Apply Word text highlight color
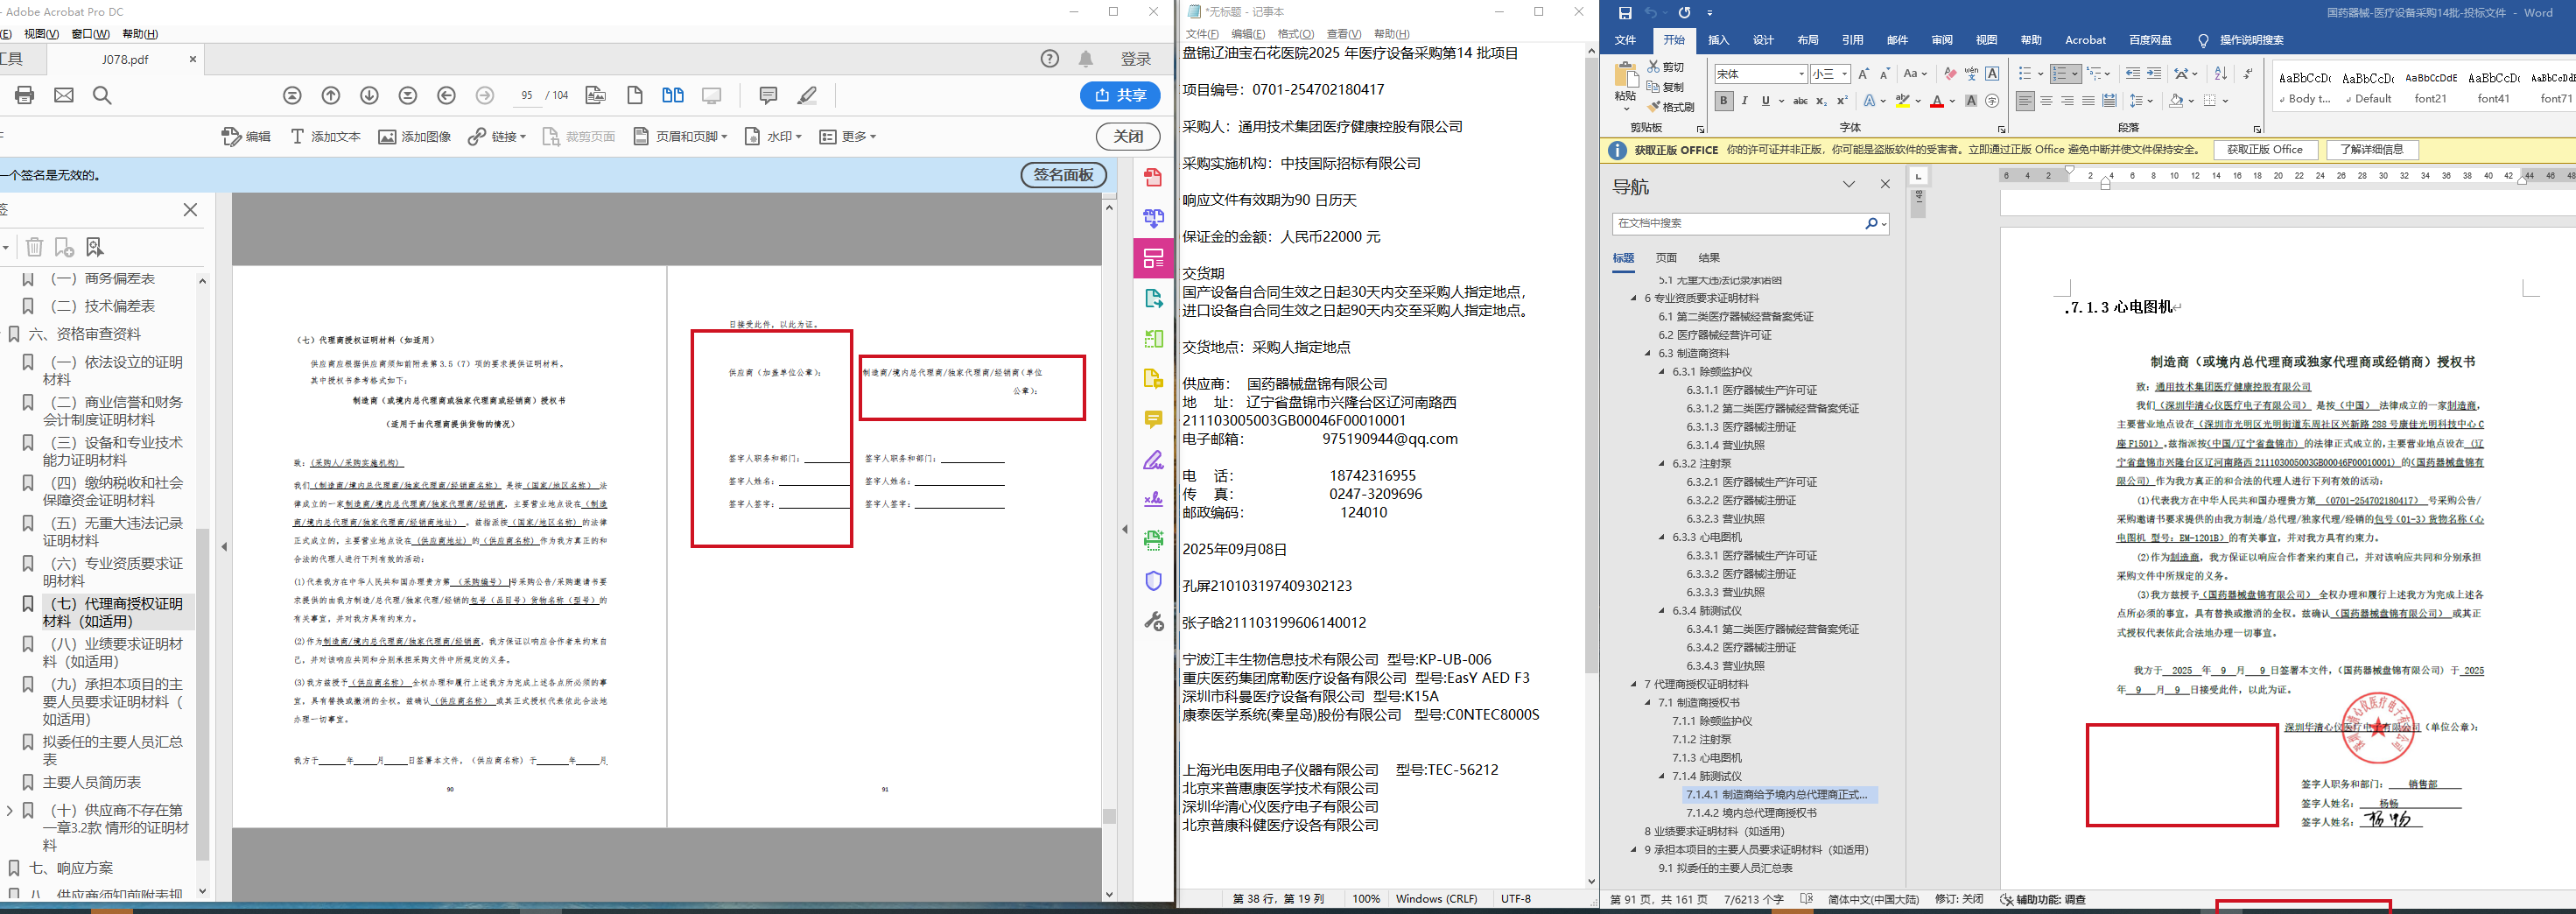This screenshot has height=914, width=2576. pos(1902,101)
